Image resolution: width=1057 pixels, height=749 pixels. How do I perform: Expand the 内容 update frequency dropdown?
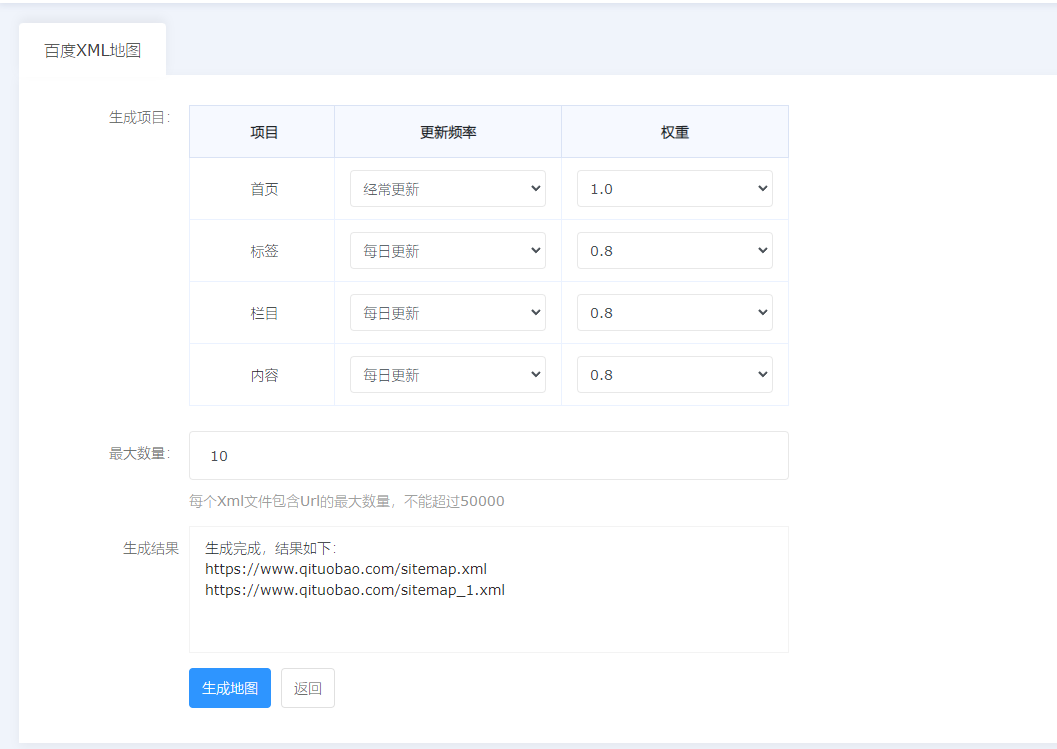447,375
